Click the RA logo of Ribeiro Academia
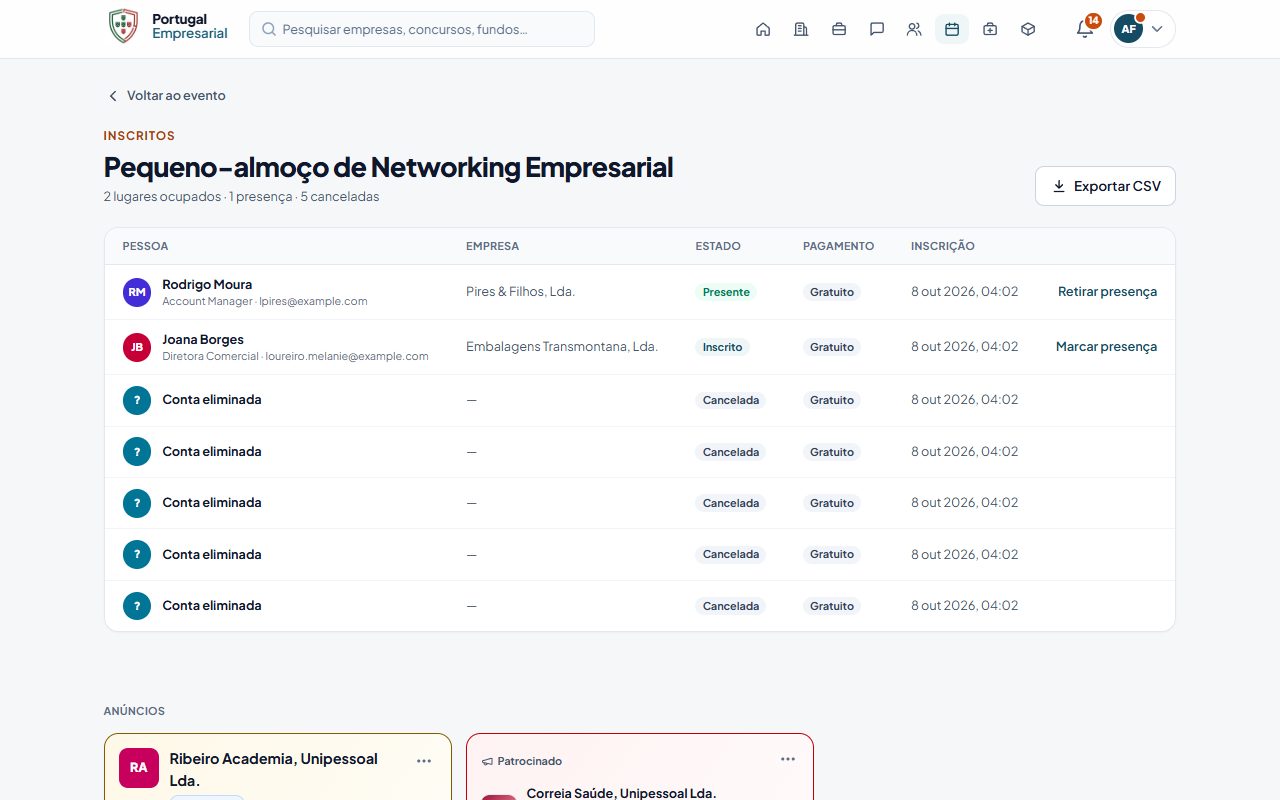1280x800 pixels. 139,768
